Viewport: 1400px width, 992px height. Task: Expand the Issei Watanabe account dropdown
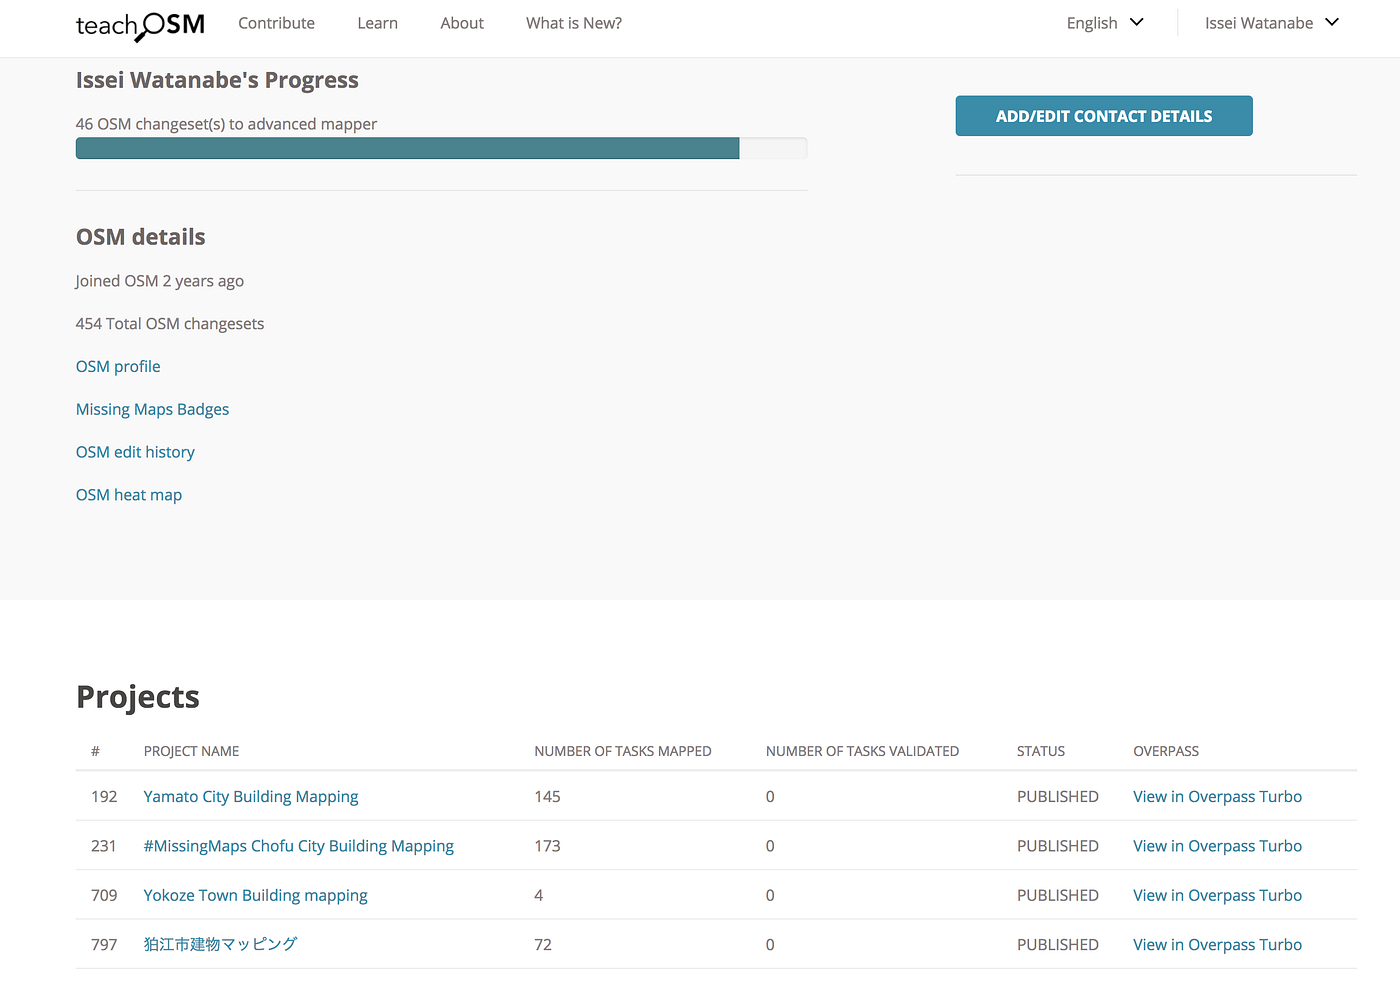pos(1271,23)
